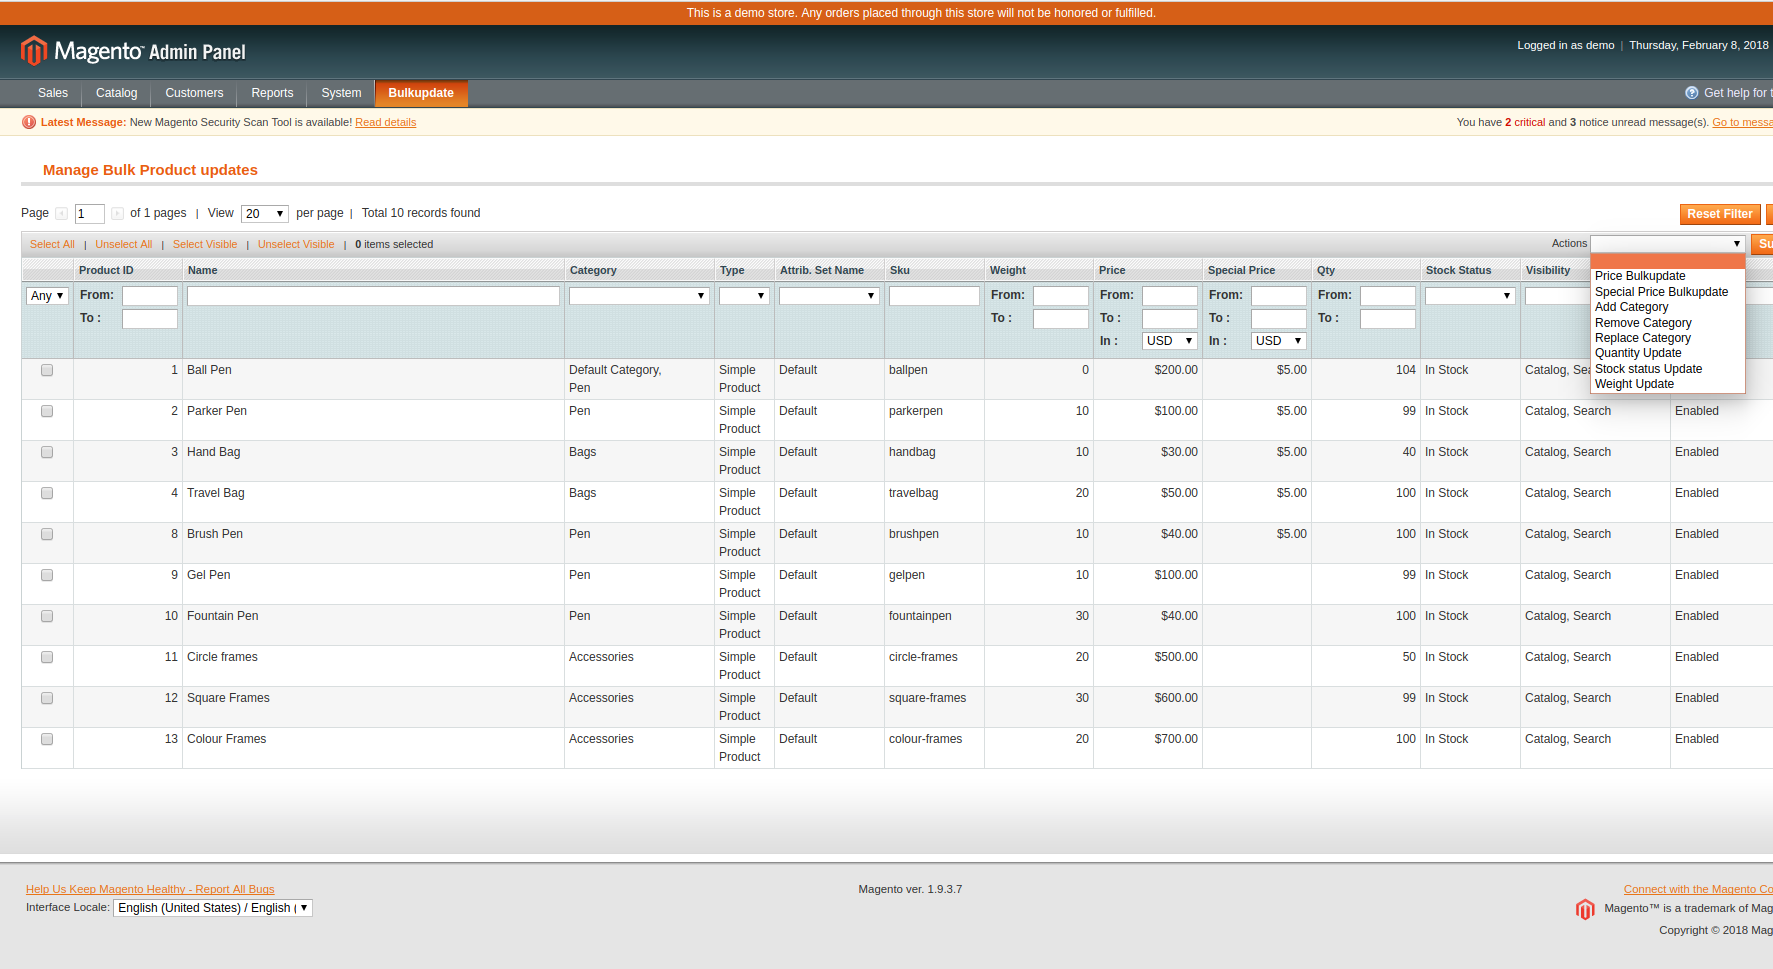Click the red alert icon beside Latest Message
Viewport: 1773px width, 969px height.
[29, 122]
